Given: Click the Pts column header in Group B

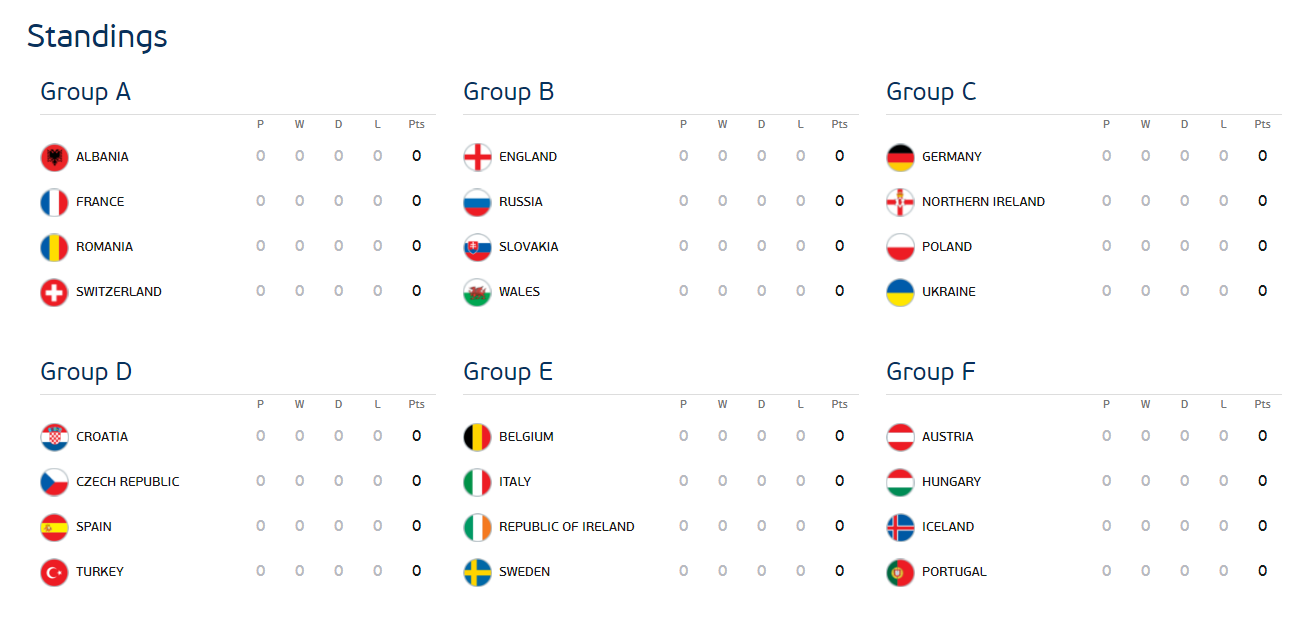Looking at the screenshot, I should 839,125.
